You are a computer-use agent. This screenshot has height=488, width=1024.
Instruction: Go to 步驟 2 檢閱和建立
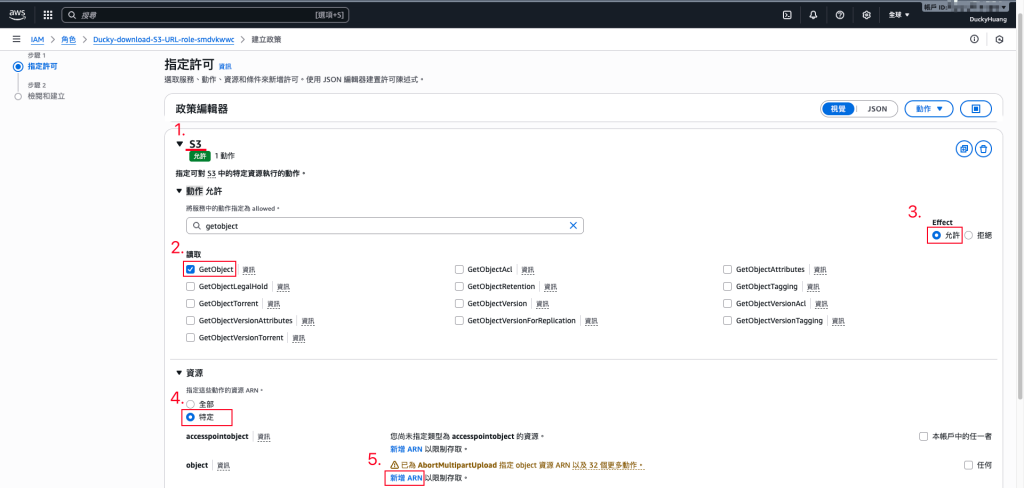tap(46, 96)
